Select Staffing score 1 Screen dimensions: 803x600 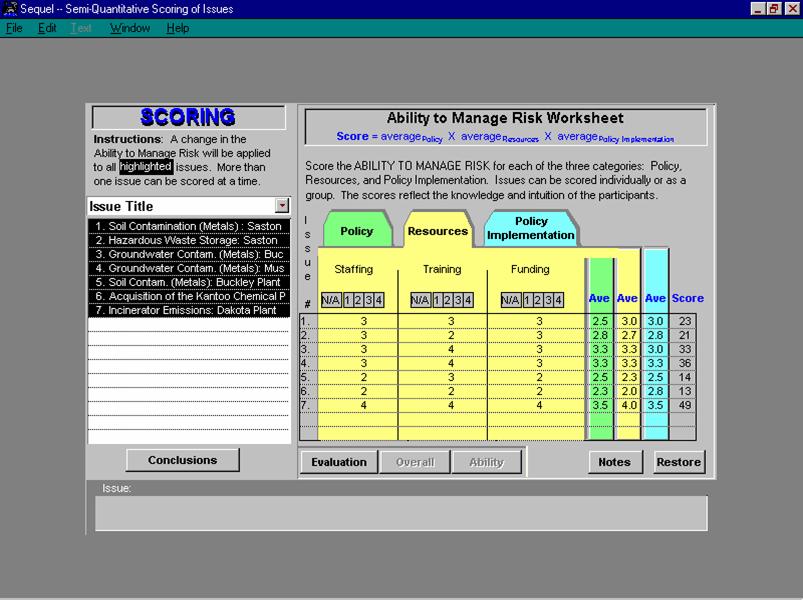(x=347, y=300)
